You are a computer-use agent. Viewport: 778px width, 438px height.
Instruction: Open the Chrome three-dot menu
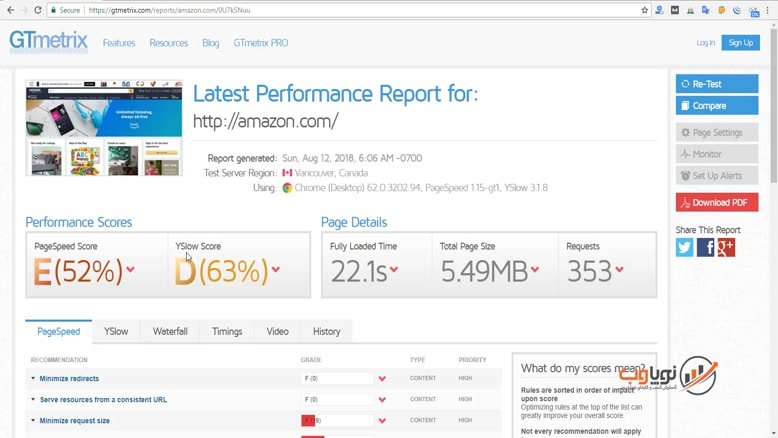point(769,10)
